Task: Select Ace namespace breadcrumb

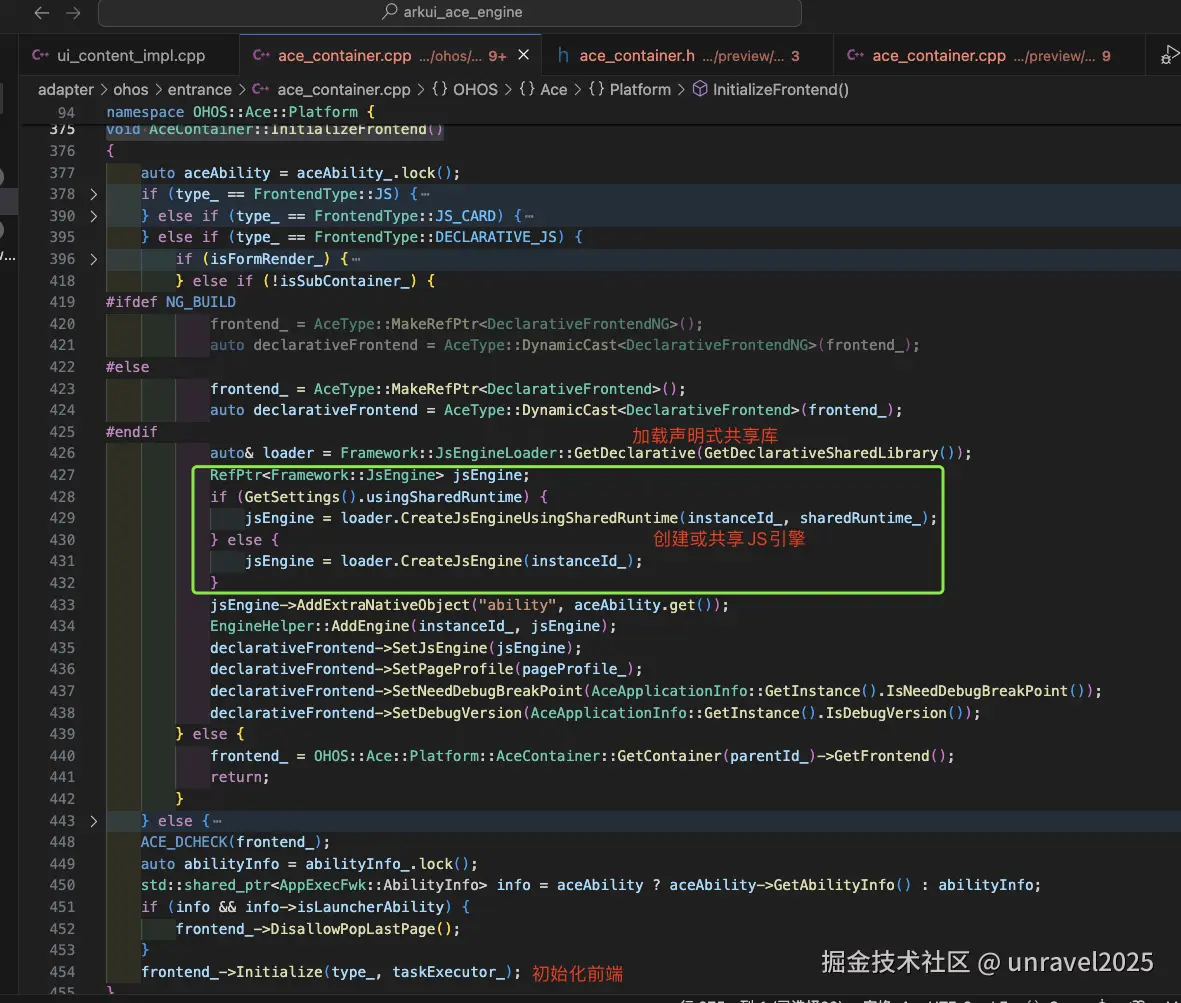Action: 554,90
